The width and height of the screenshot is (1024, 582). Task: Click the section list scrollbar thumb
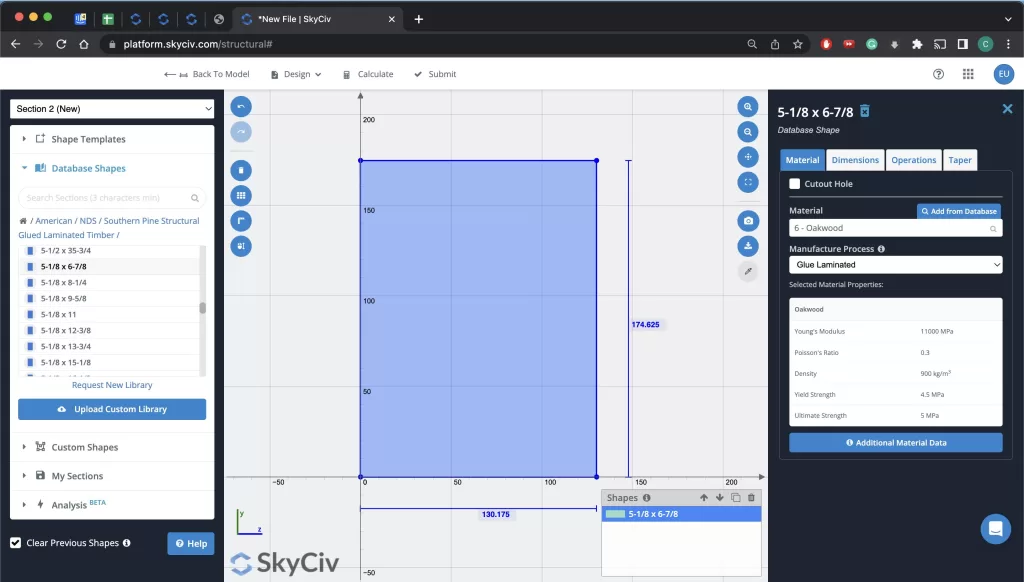tap(202, 308)
